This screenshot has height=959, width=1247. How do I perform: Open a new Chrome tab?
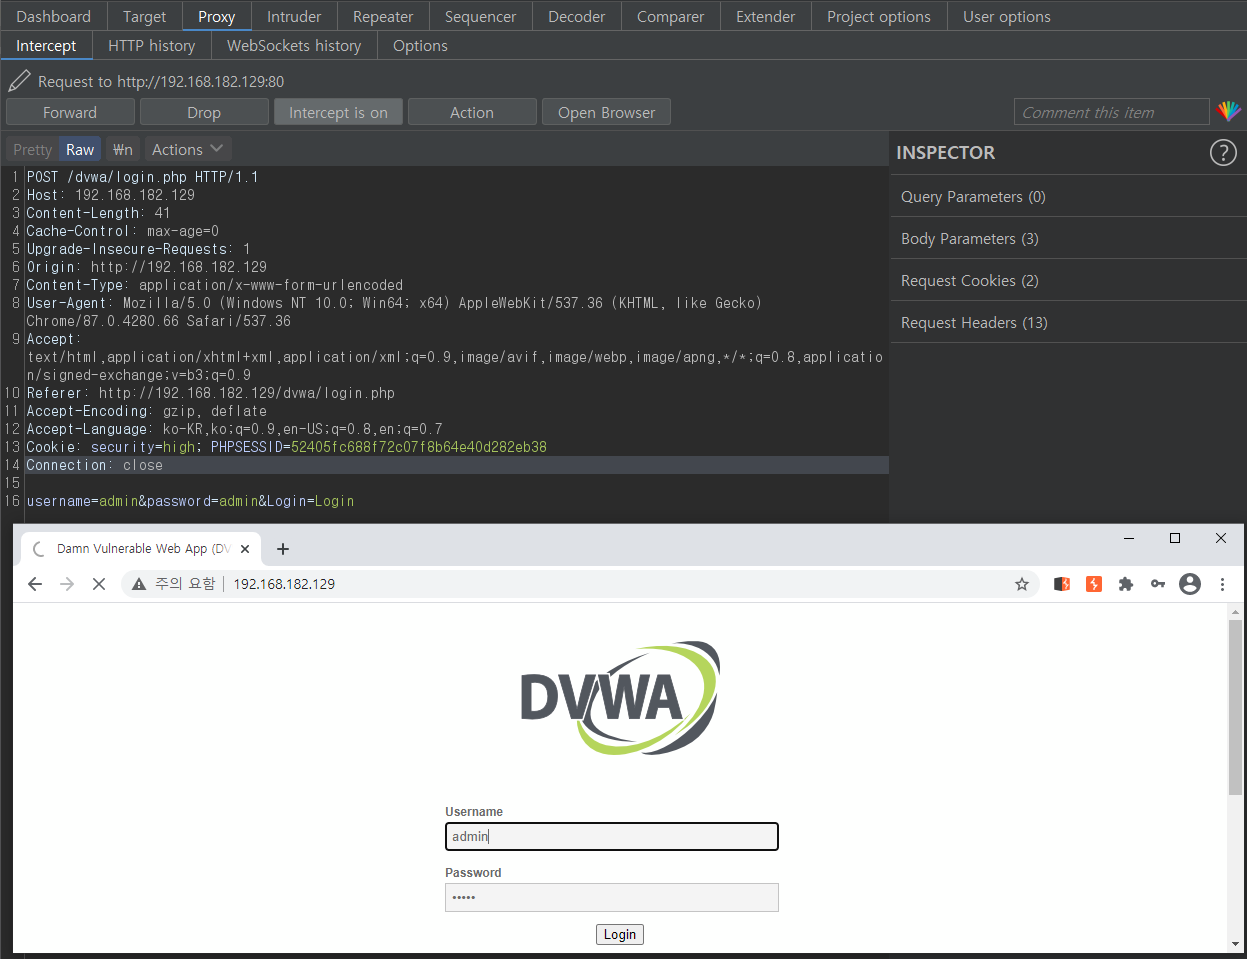pos(283,549)
